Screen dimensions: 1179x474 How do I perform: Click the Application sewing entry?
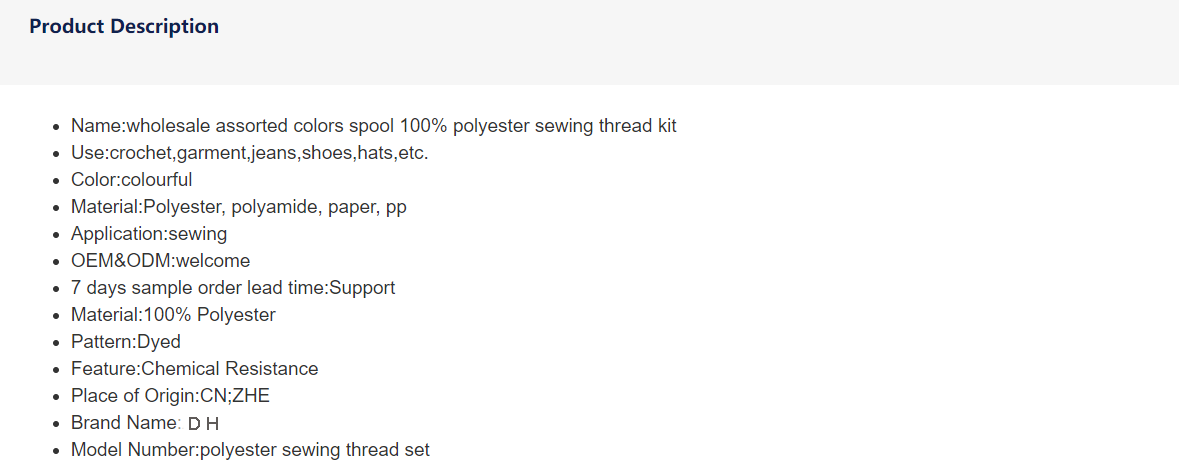(149, 234)
